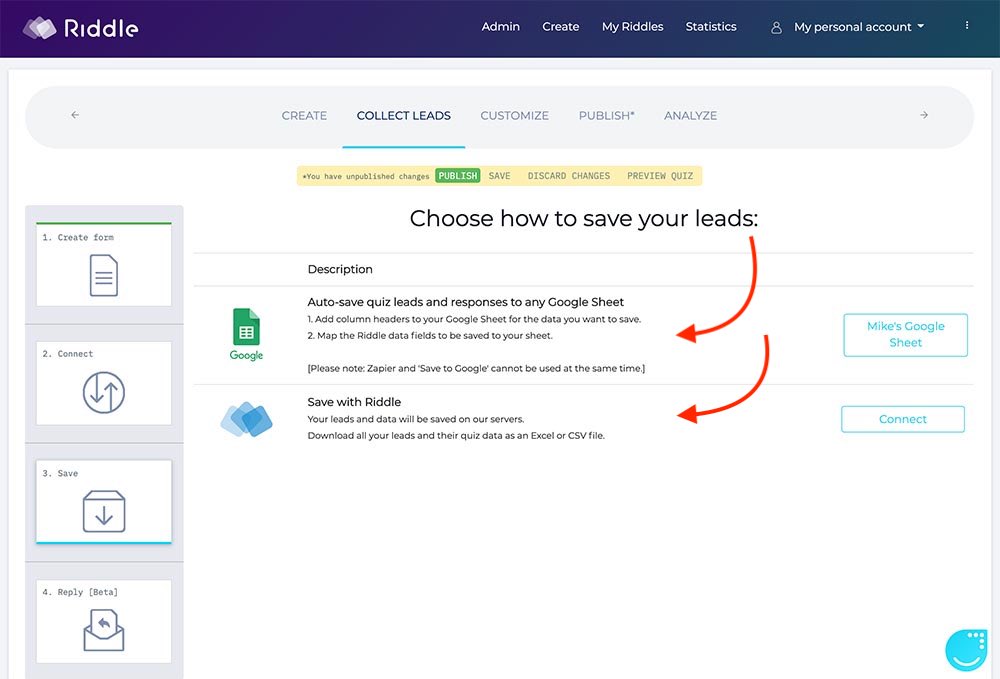This screenshot has height=679, width=1000.
Task: Click the '2. Connect' label
Action: coord(68,354)
